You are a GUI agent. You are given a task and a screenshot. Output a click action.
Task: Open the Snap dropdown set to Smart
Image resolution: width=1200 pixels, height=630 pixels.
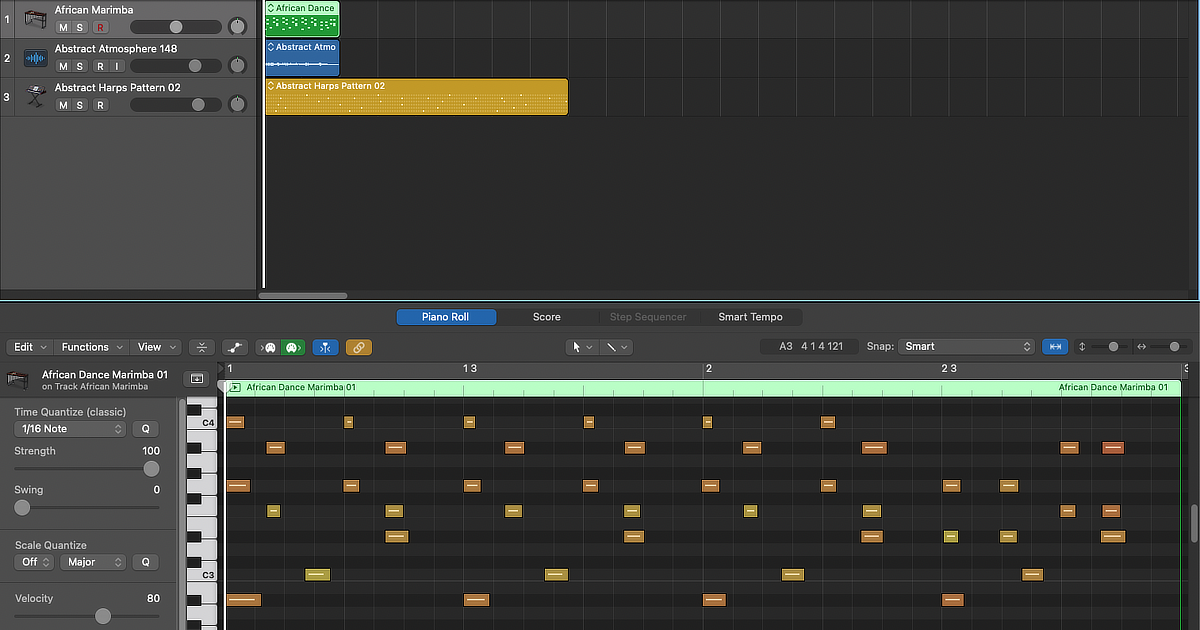pos(965,346)
